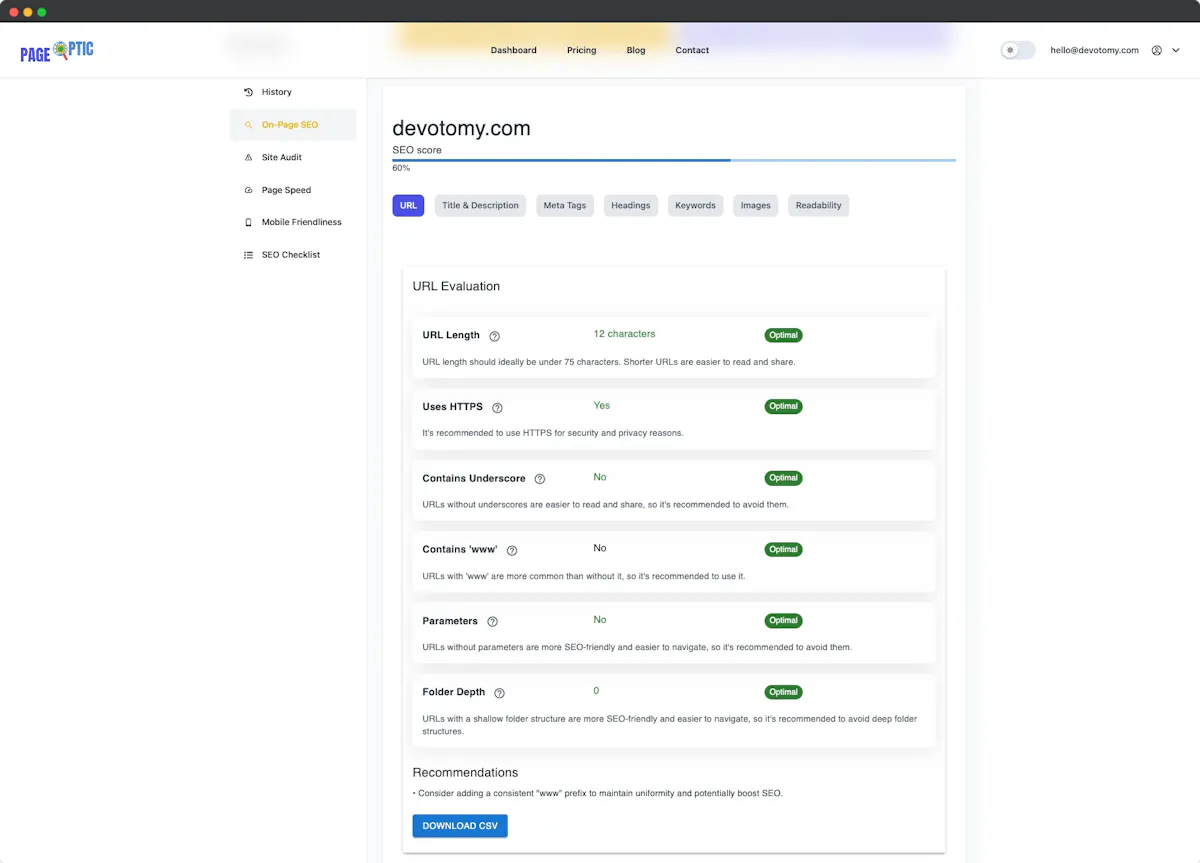The image size is (1200, 863).
Task: Open the Meta Tags tab
Action: pos(565,206)
